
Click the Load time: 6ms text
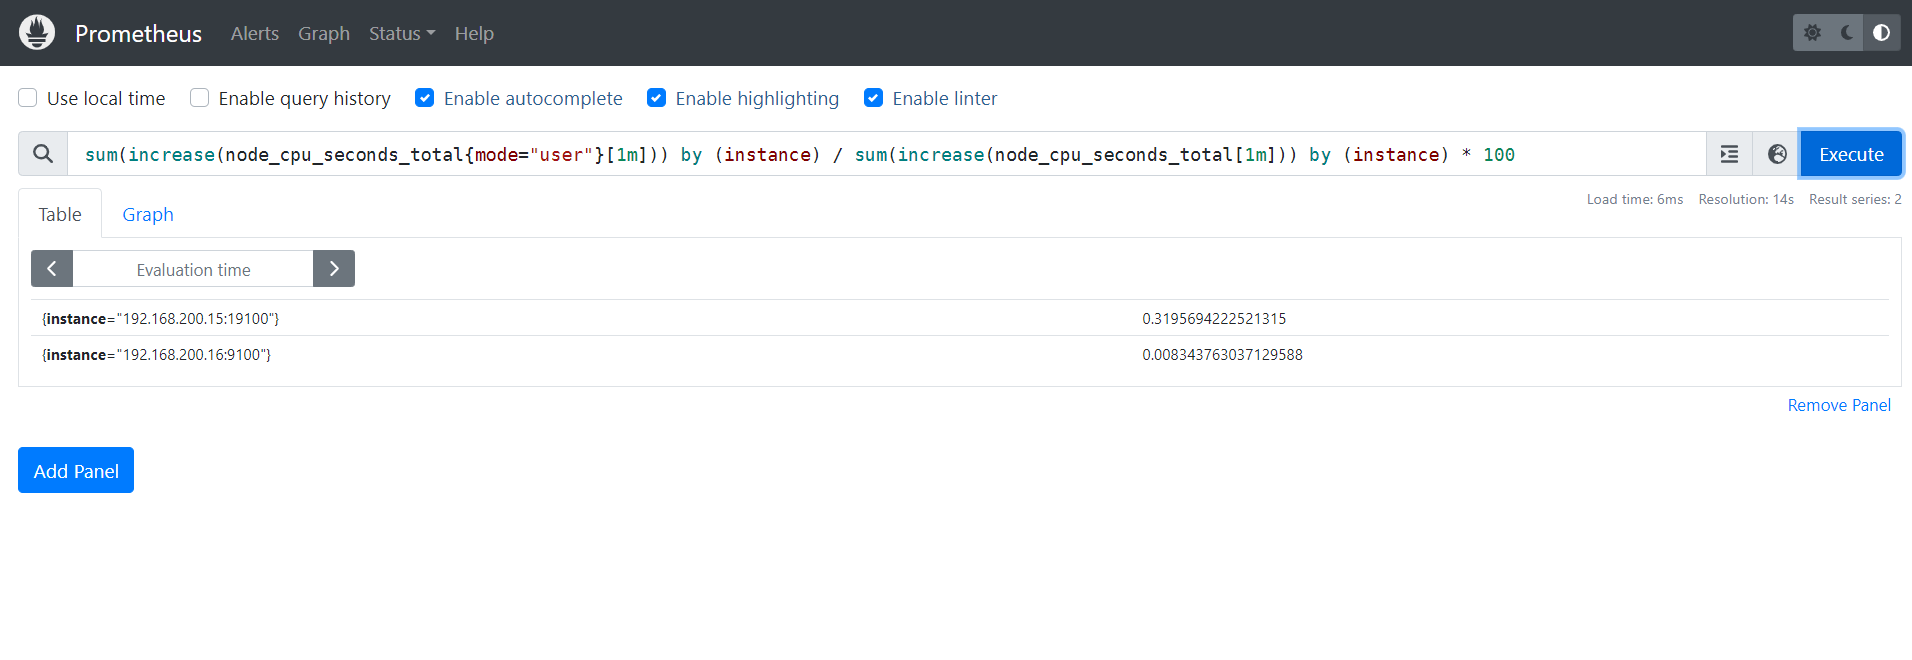(1635, 199)
